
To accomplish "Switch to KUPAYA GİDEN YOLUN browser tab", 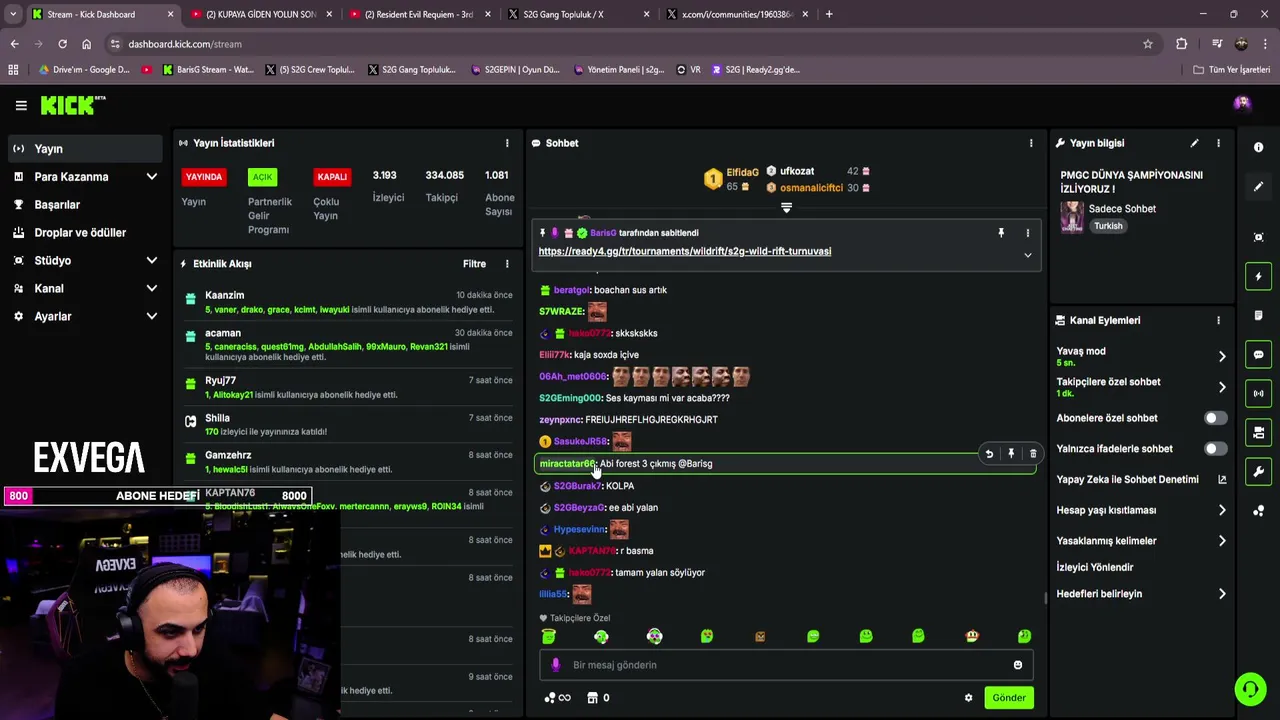I will [260, 14].
